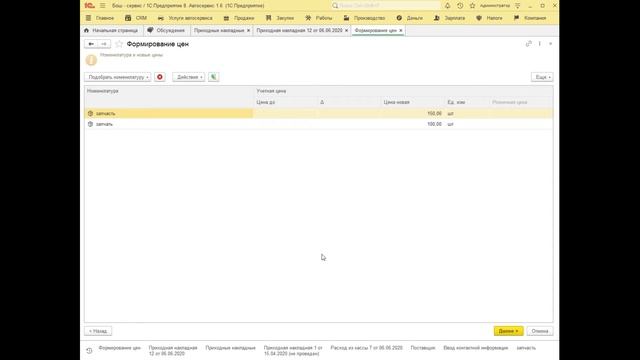Open the Ещё dropdown menu
Screen dimensions: 640x360
[542, 77]
